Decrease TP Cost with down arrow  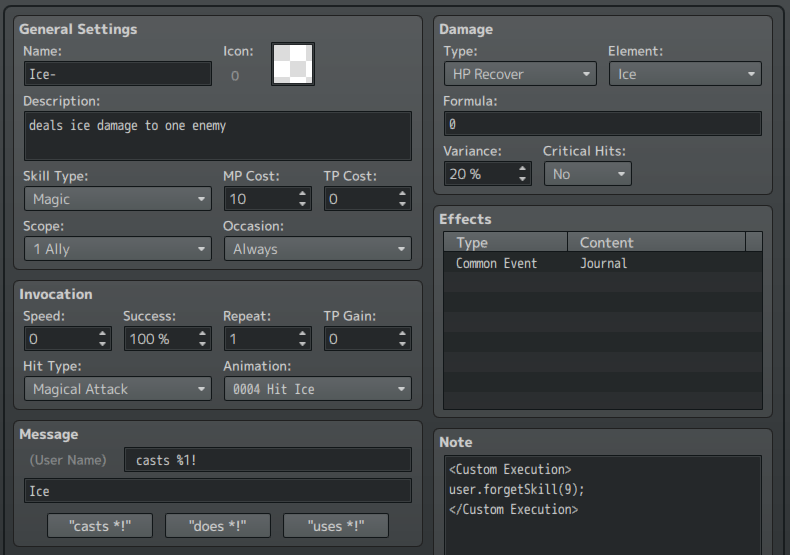(x=402, y=204)
